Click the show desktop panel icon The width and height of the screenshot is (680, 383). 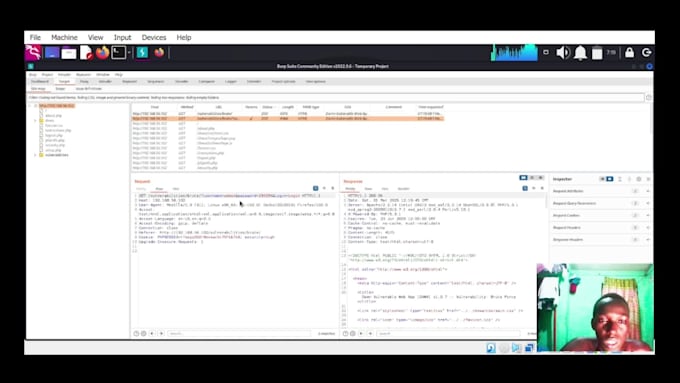tap(52, 52)
